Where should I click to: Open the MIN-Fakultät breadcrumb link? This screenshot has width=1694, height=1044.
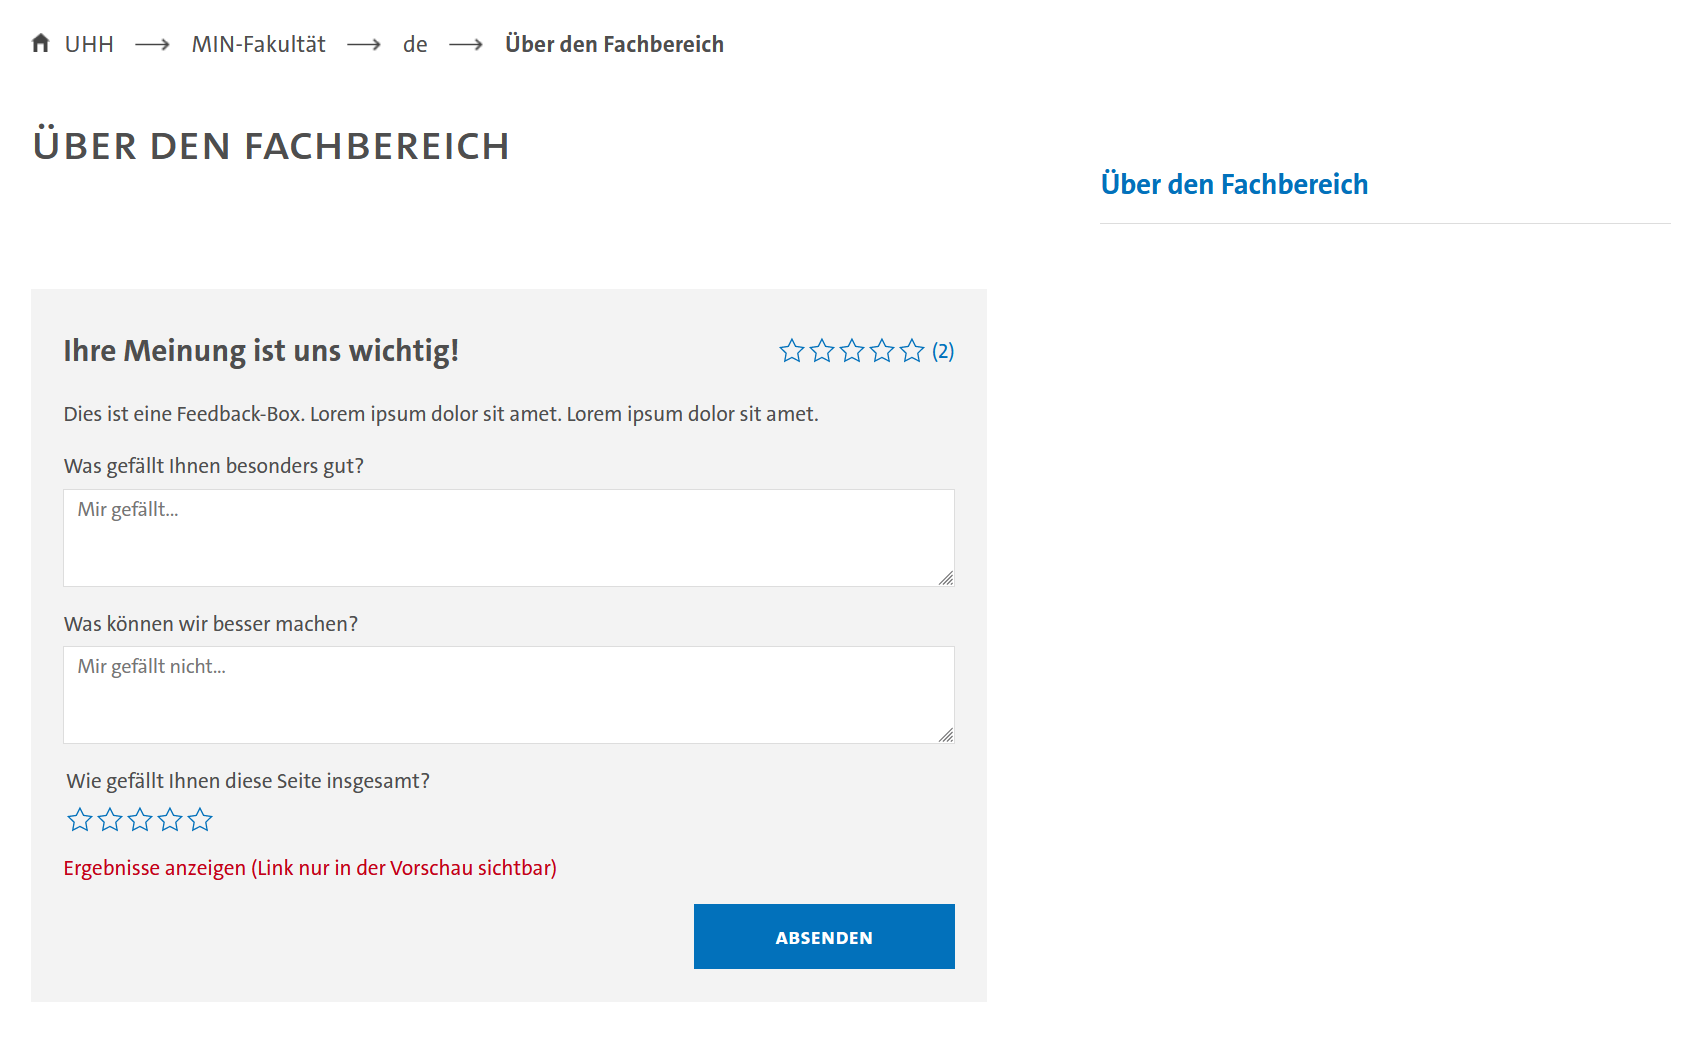[x=259, y=44]
